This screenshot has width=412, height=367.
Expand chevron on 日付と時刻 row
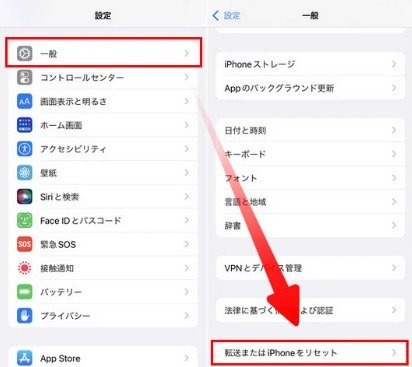(x=394, y=130)
